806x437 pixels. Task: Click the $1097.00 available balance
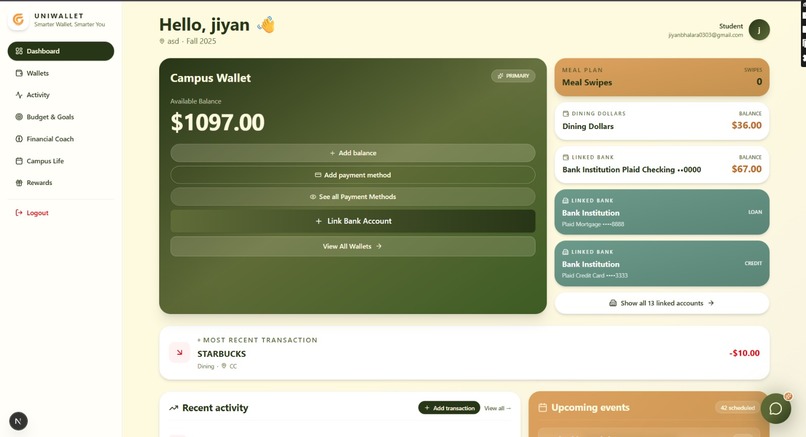point(217,122)
